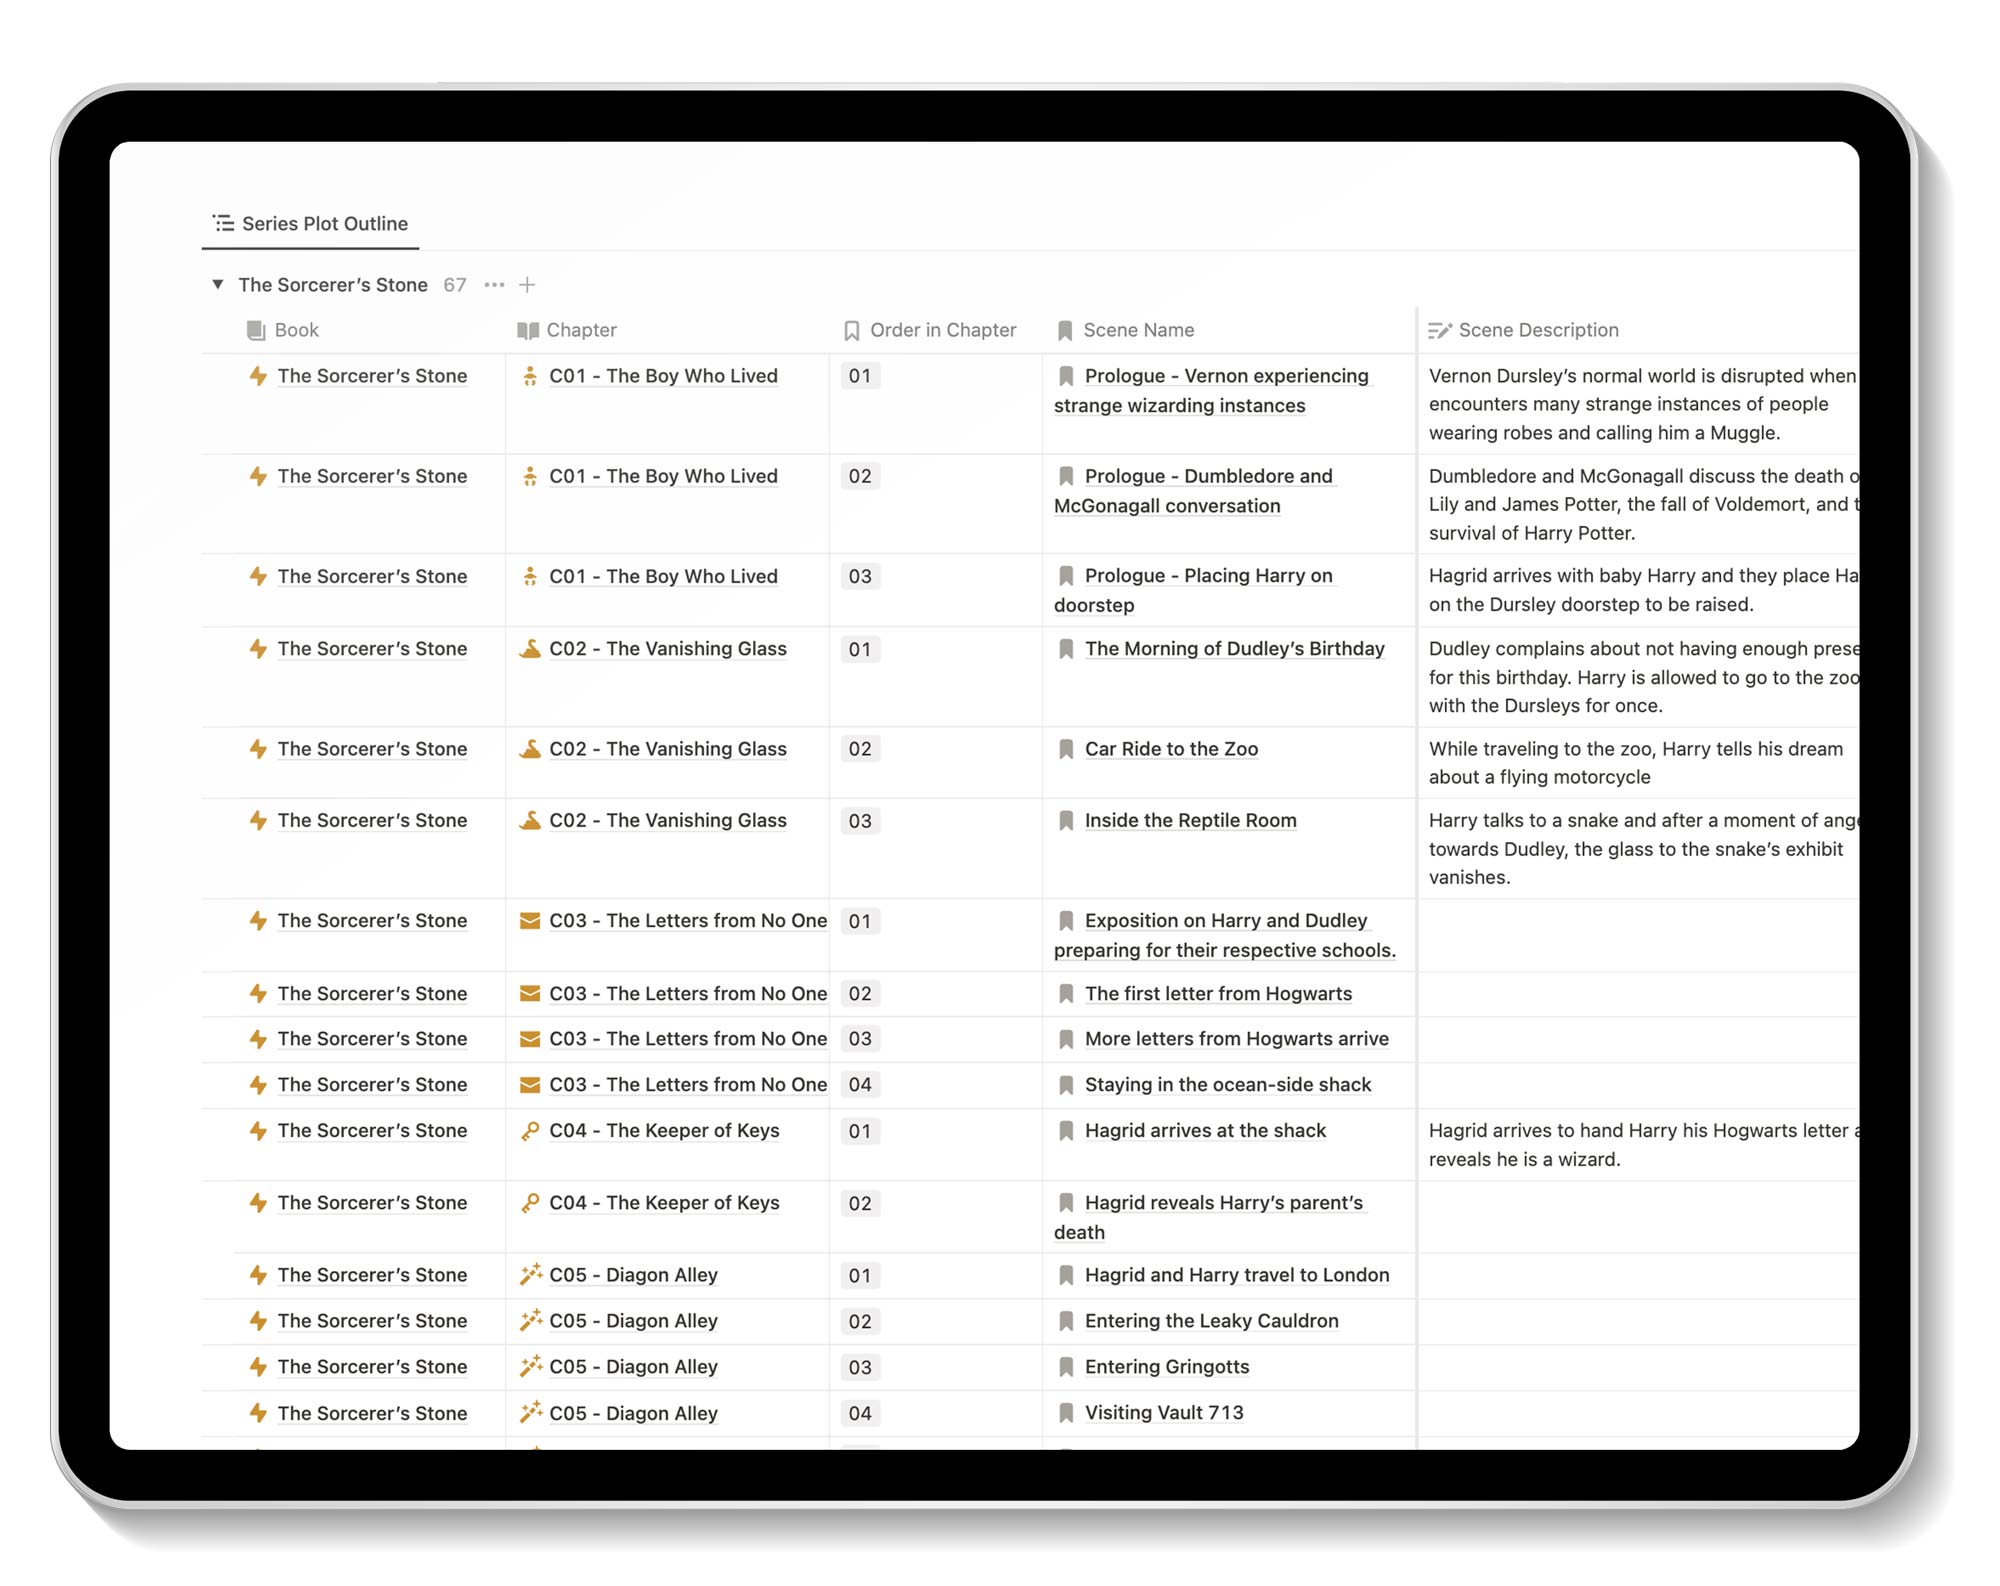Click the envelope icon for C03 - The Letters from No One
The image size is (2000, 1586).
530,921
